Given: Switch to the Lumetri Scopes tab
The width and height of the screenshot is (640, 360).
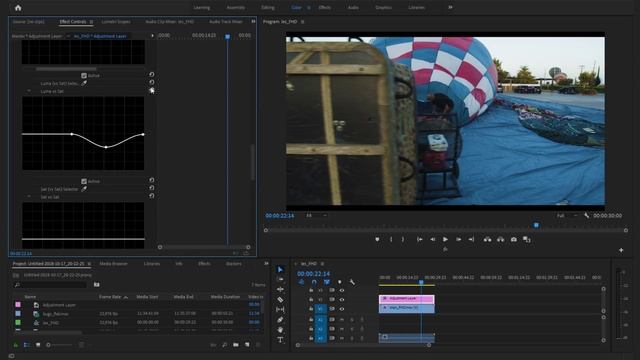Looking at the screenshot, I should [116, 22].
